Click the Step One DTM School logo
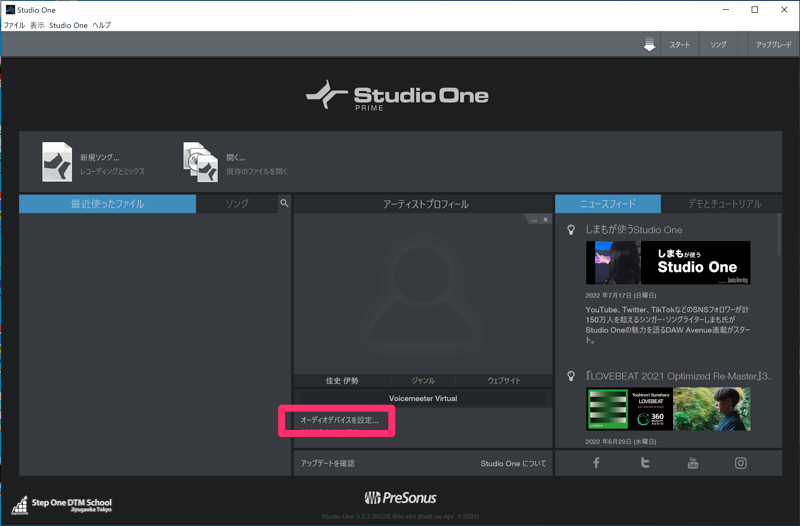The height and width of the screenshot is (526, 800). pyautogui.click(x=62, y=504)
